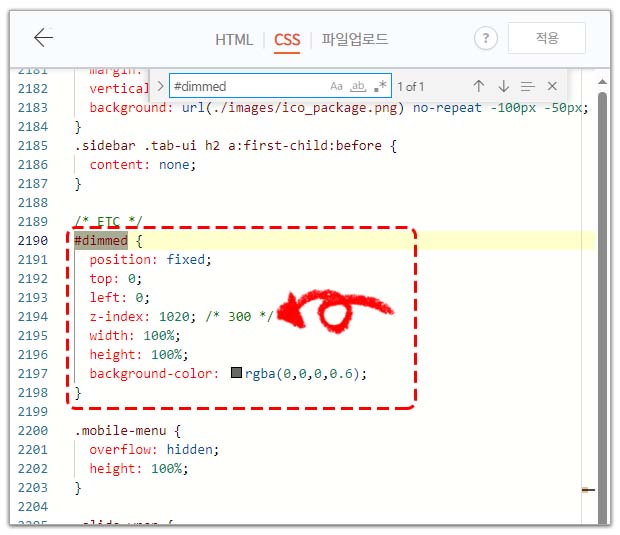The height and width of the screenshot is (535, 620).
Task: Click the url(./images/ico_package.png) value
Action: [293, 108]
